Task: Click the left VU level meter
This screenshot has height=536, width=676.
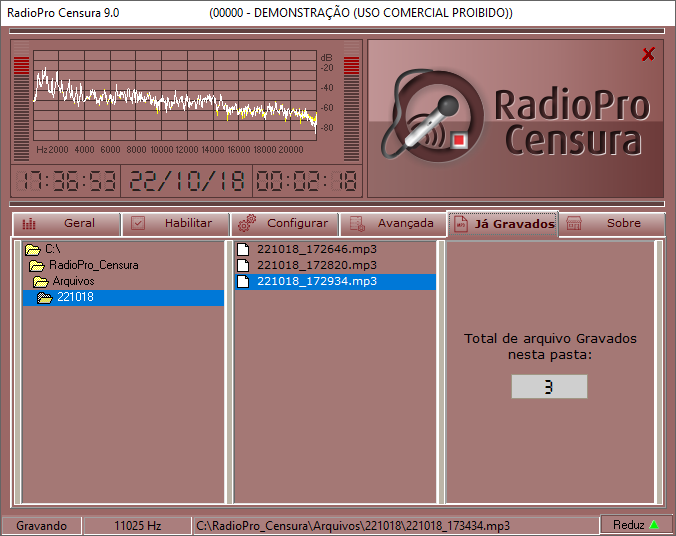Action: [22, 101]
